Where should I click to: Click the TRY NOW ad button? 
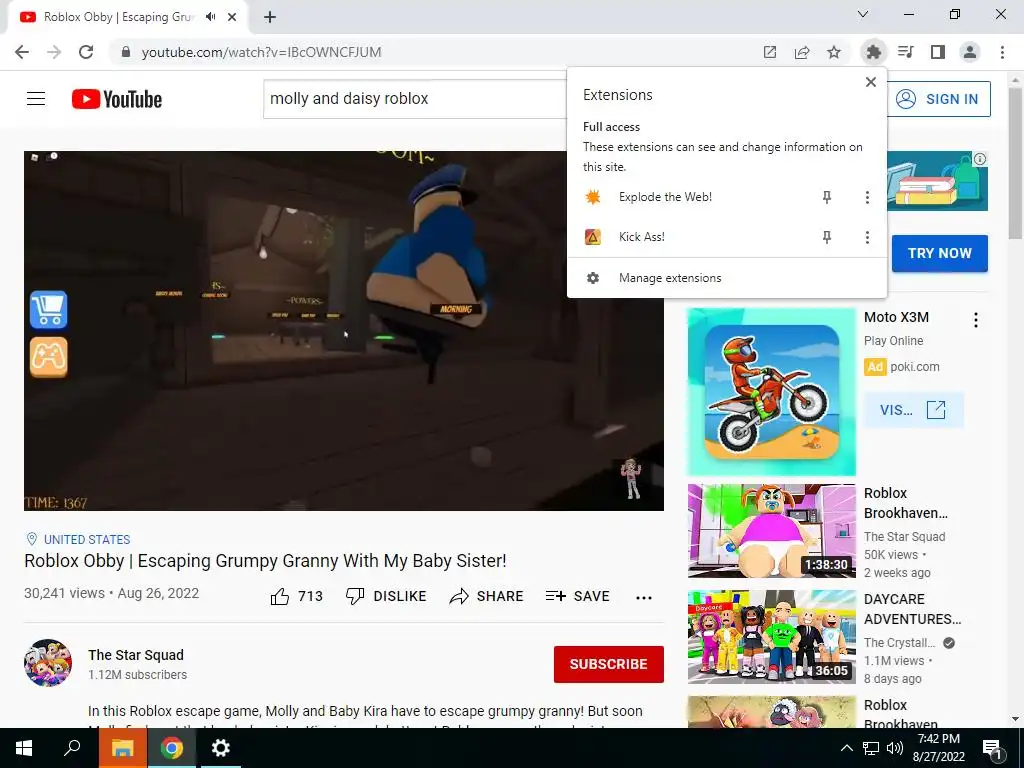940,253
